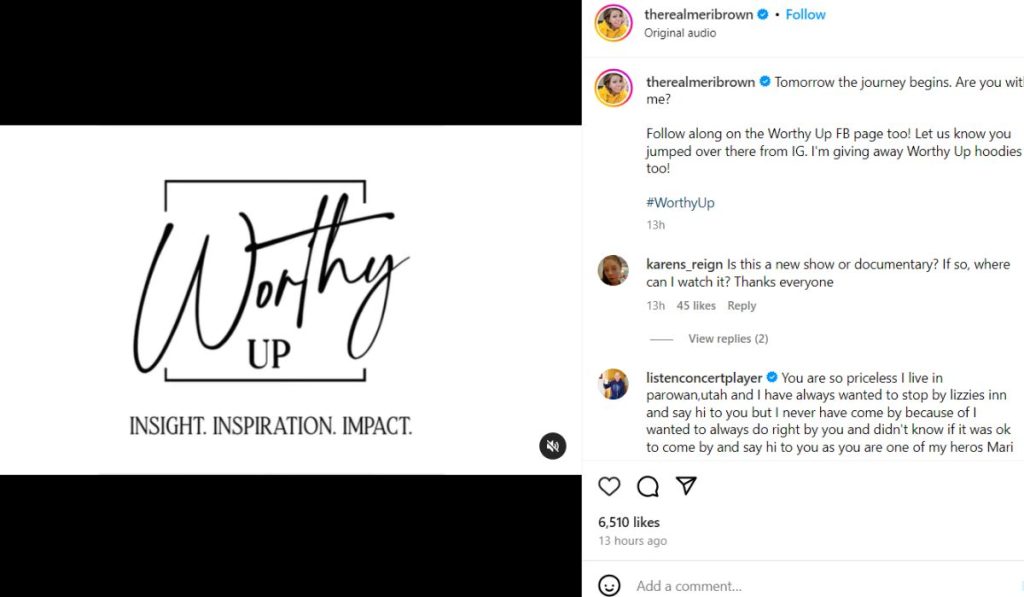This screenshot has width=1024, height=597.
Task: Open karens_reign's username link
Action: click(x=684, y=264)
